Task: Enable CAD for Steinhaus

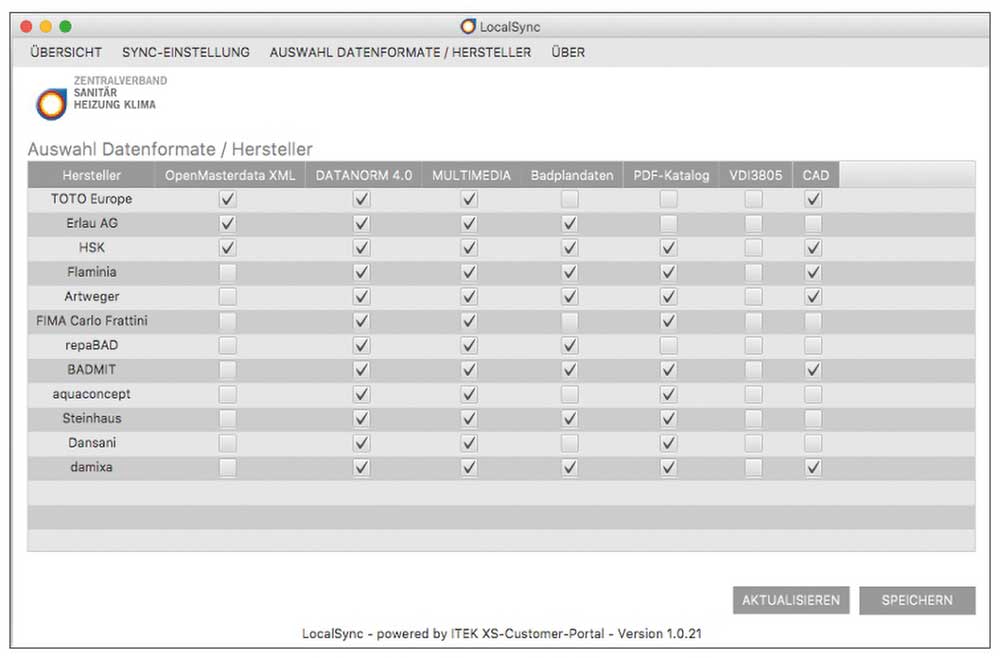Action: point(812,418)
